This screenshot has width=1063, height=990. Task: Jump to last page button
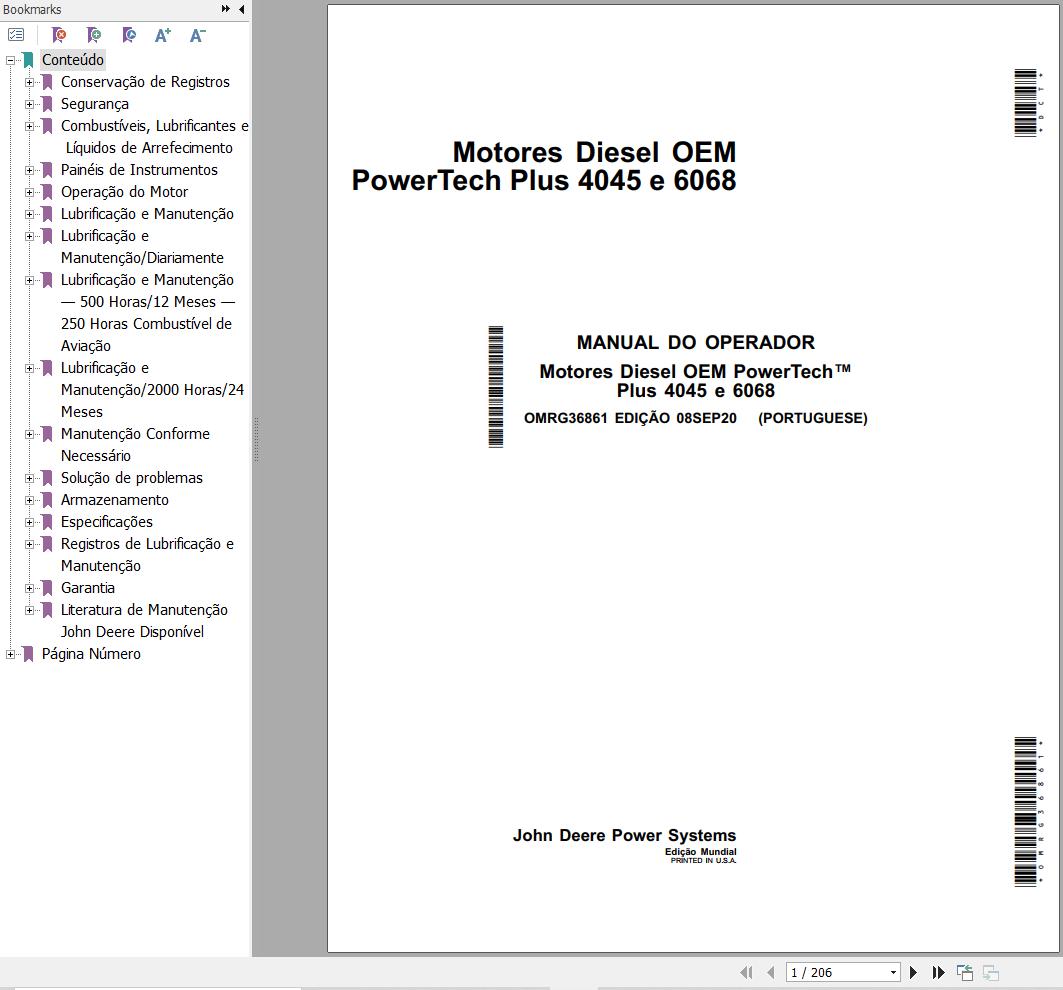(x=938, y=972)
